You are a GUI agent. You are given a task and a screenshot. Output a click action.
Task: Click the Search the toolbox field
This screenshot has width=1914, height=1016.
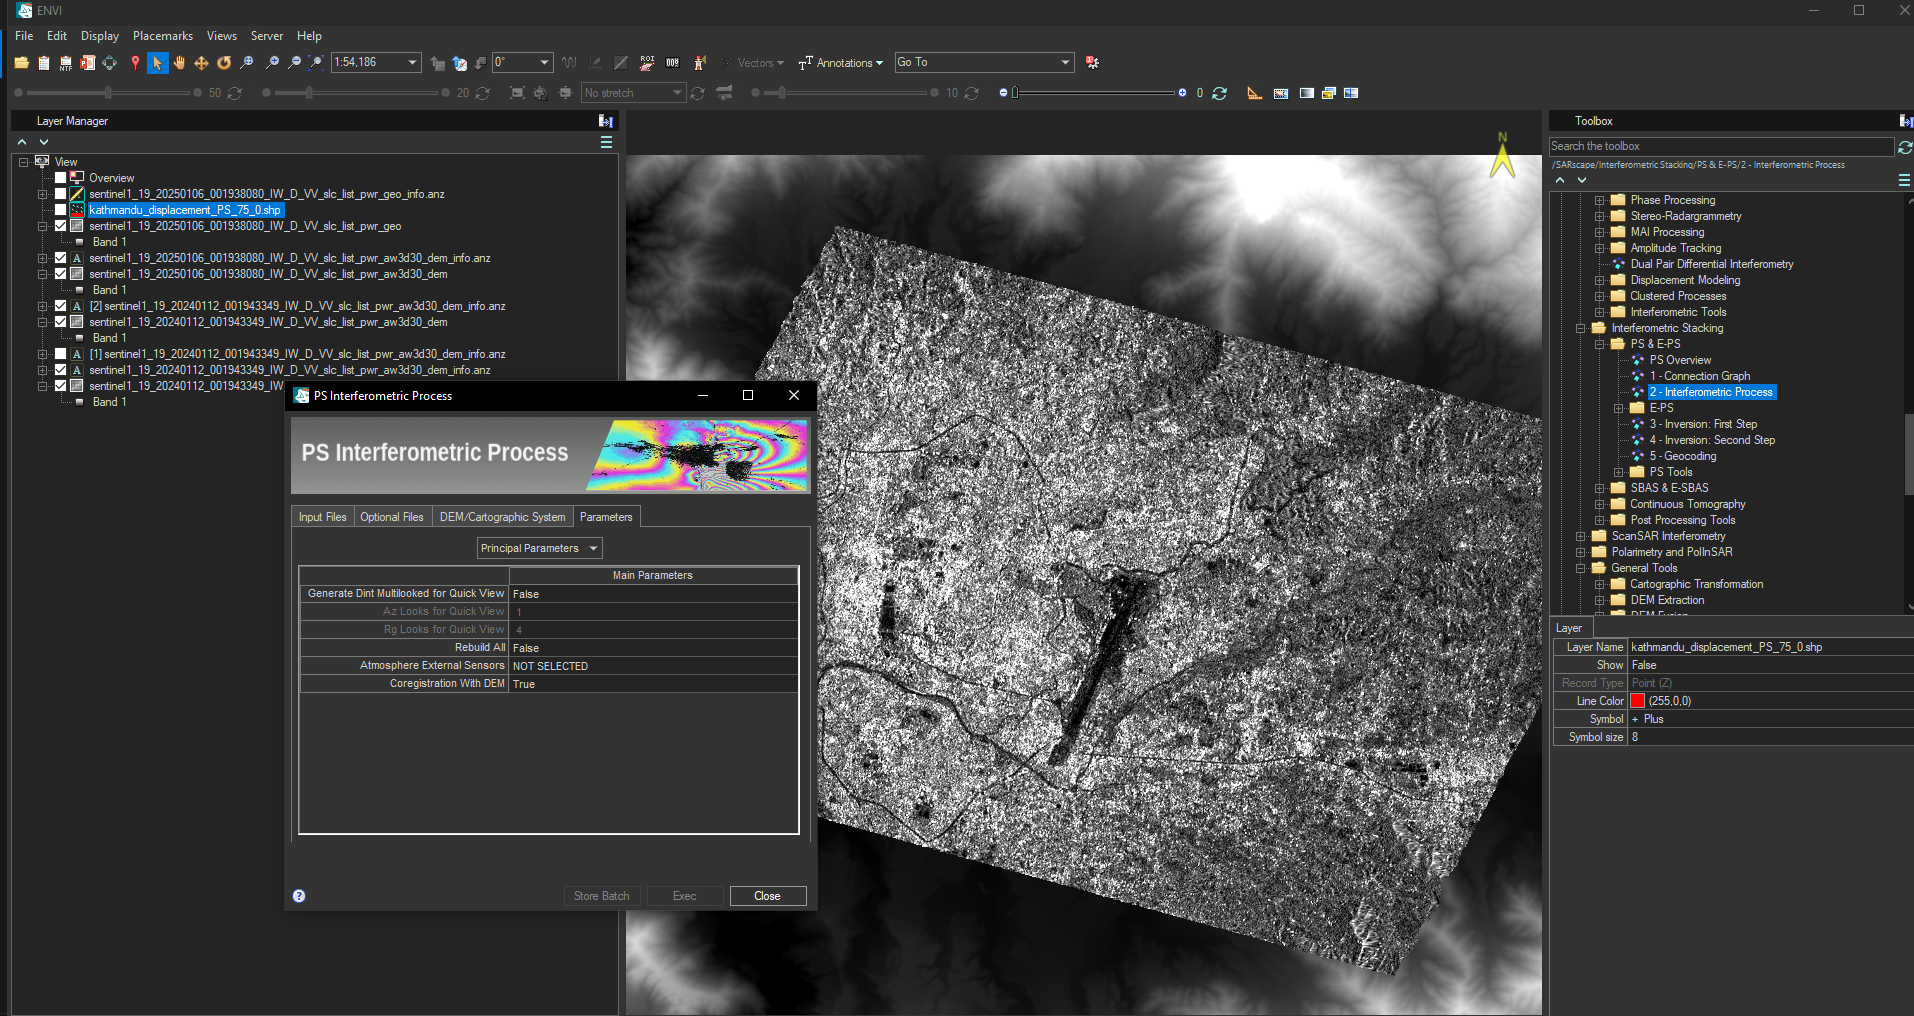1720,146
